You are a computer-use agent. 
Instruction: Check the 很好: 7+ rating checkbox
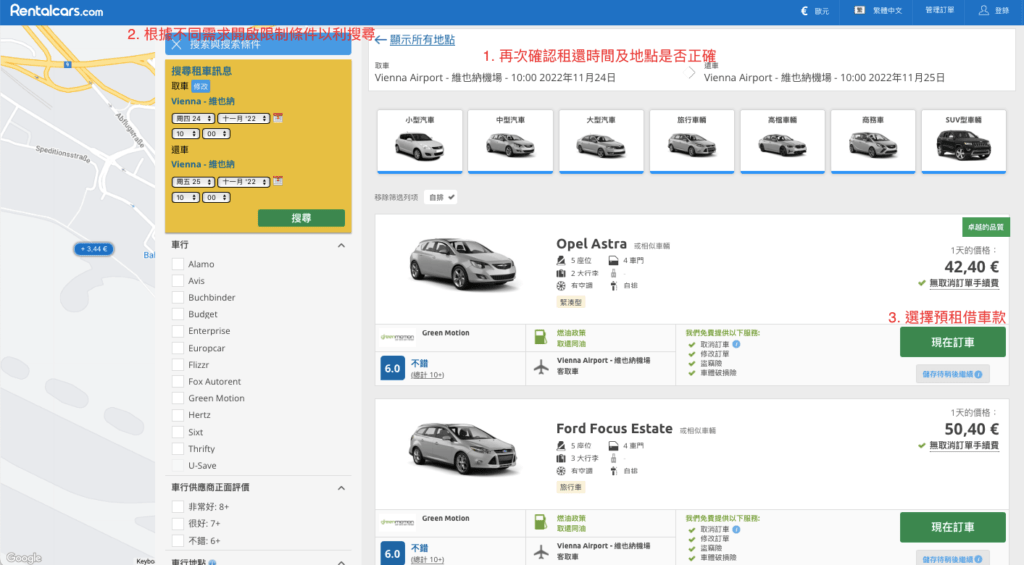(x=178, y=524)
